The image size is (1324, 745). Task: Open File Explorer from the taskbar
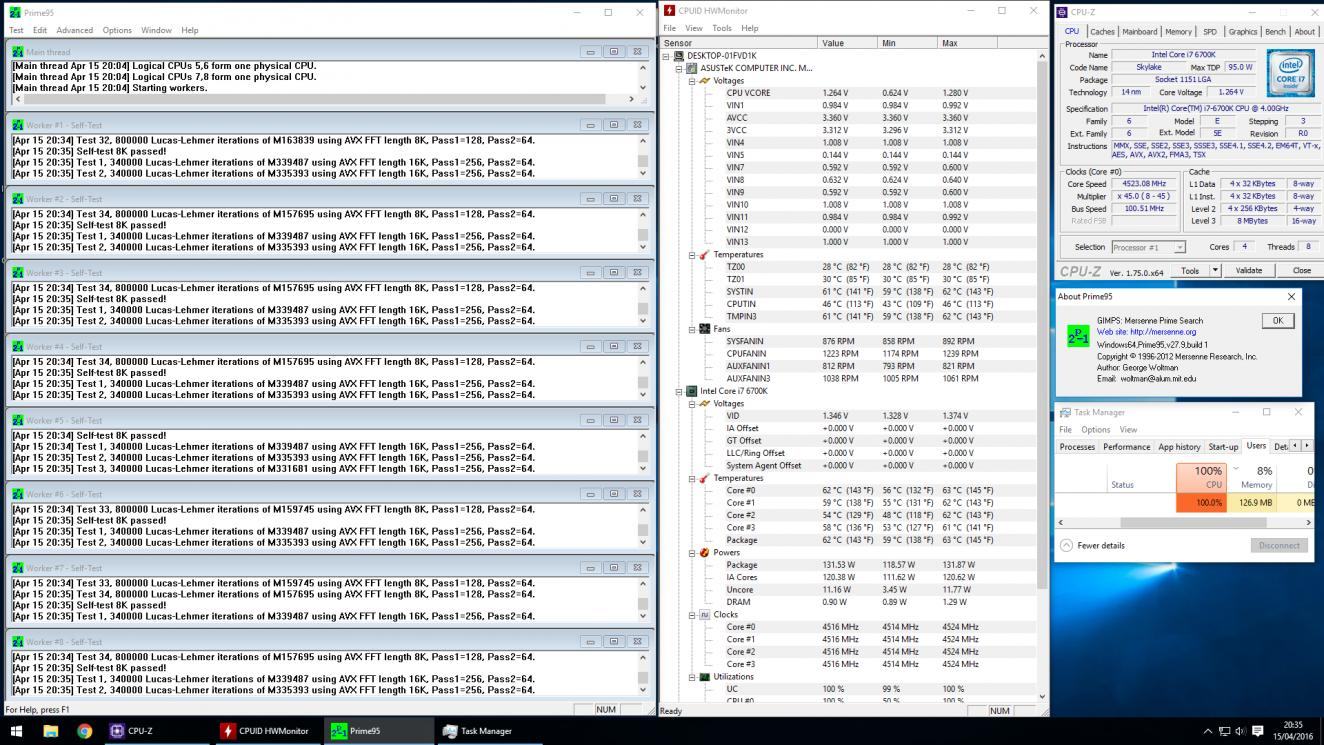tap(51, 731)
